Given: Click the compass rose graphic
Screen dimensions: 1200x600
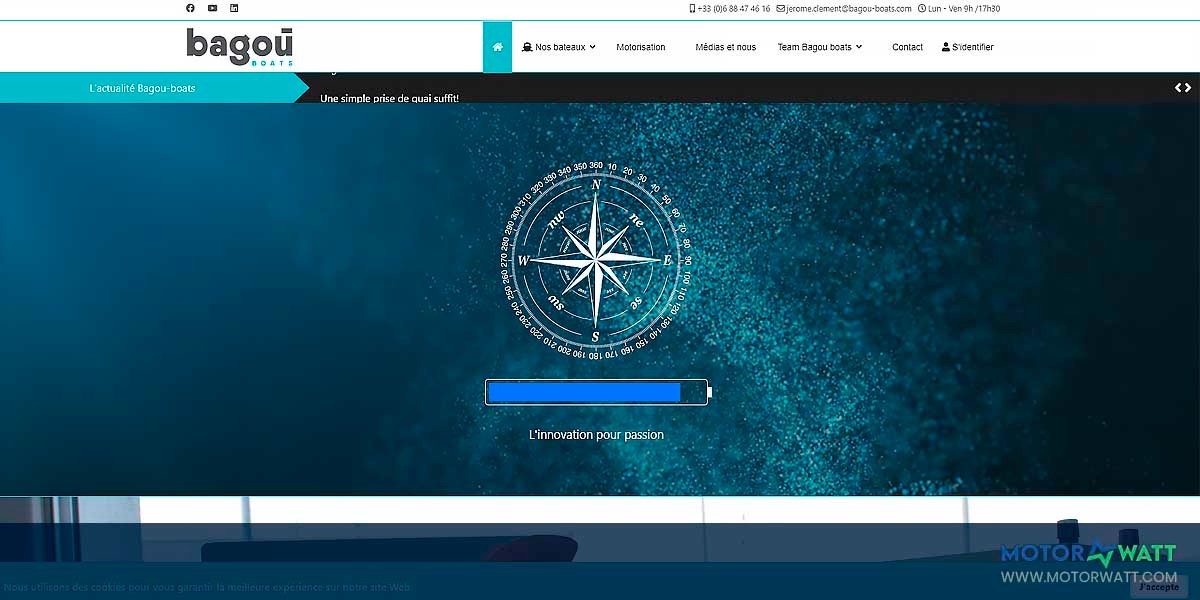Looking at the screenshot, I should [x=596, y=260].
